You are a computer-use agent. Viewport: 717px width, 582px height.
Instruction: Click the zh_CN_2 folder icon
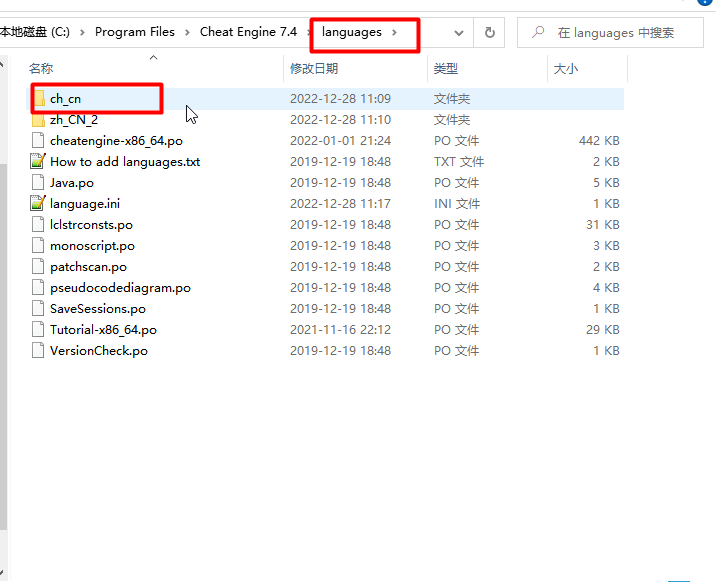[38, 120]
